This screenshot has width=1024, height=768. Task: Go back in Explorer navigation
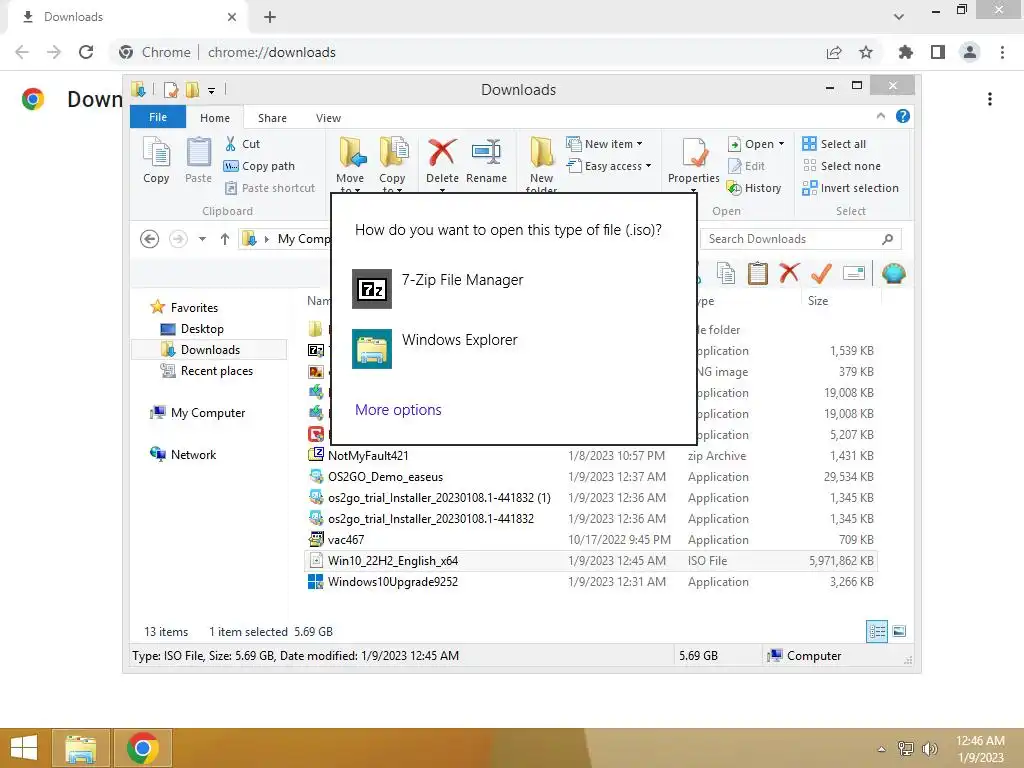[150, 239]
